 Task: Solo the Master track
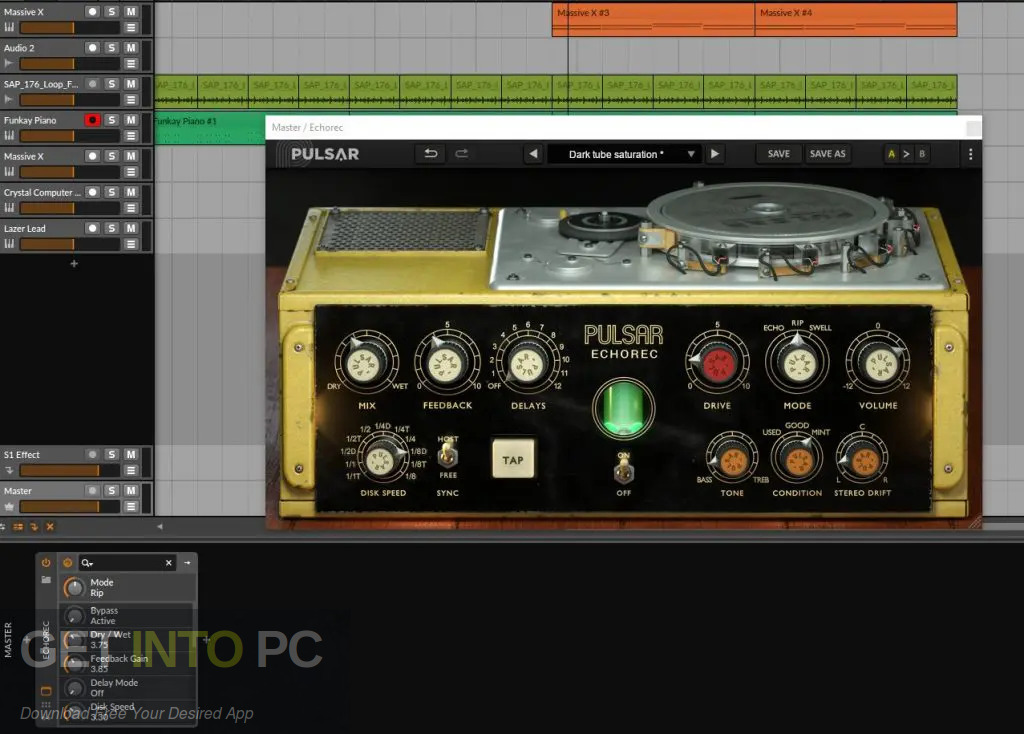(112, 490)
